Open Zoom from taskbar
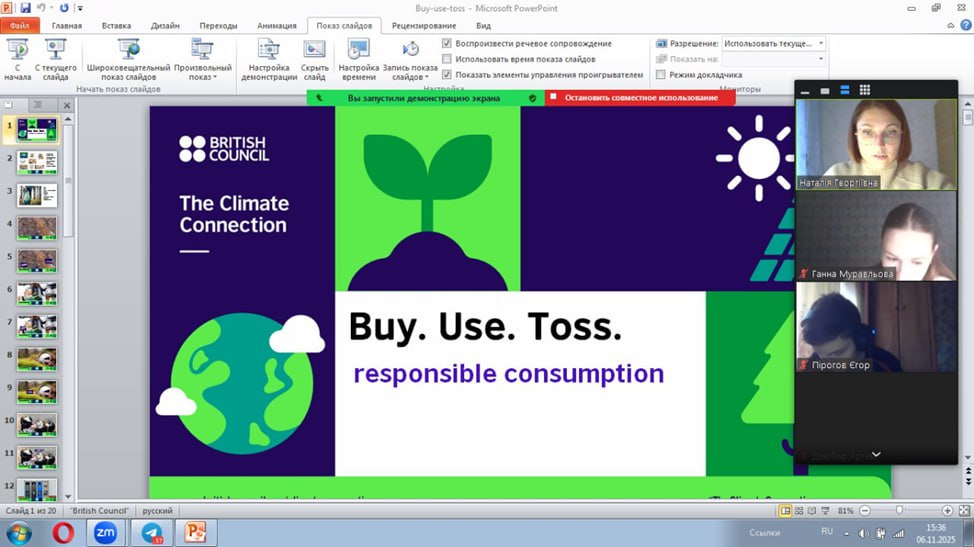 click(x=105, y=533)
